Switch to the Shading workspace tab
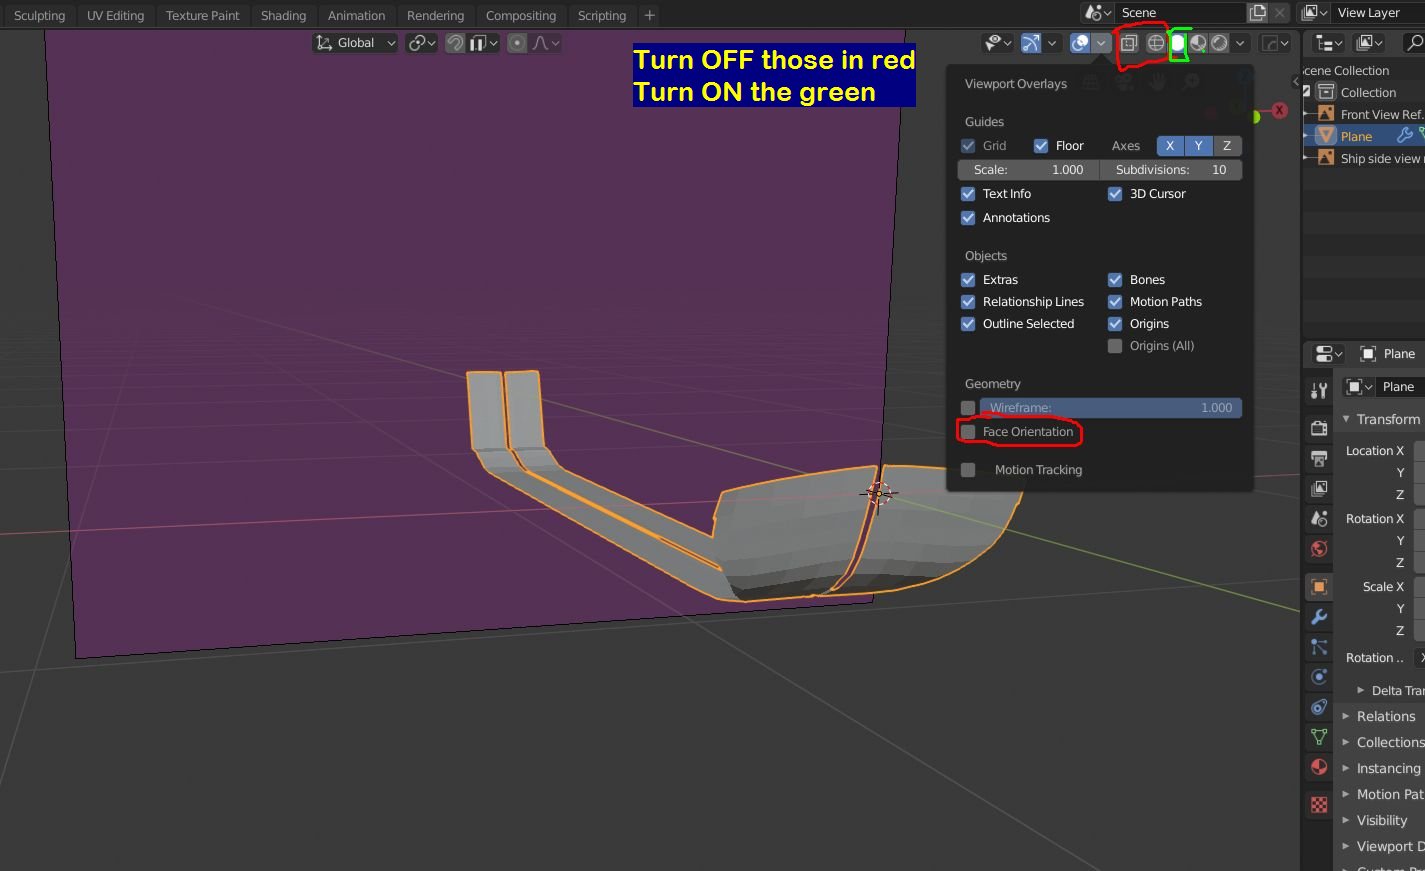1425x871 pixels. click(283, 15)
